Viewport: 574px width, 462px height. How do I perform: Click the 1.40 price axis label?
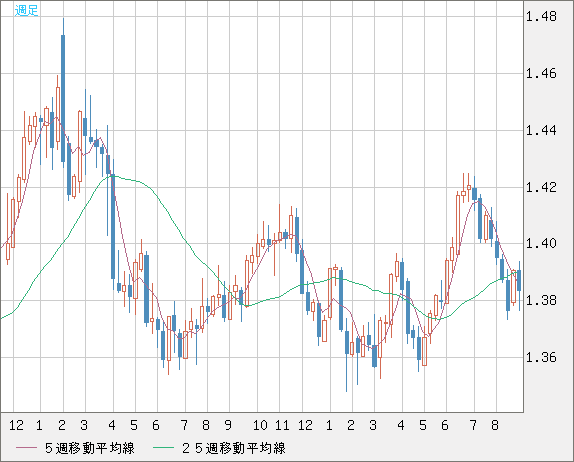(x=541, y=244)
